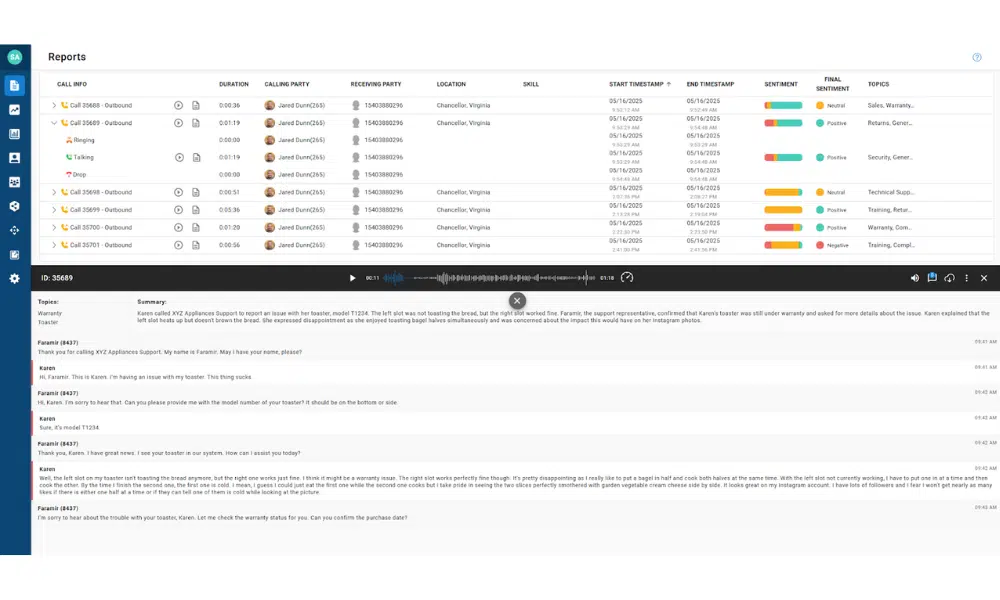
Task: Toggle the bookmark panel icon in player bar
Action: point(932,278)
